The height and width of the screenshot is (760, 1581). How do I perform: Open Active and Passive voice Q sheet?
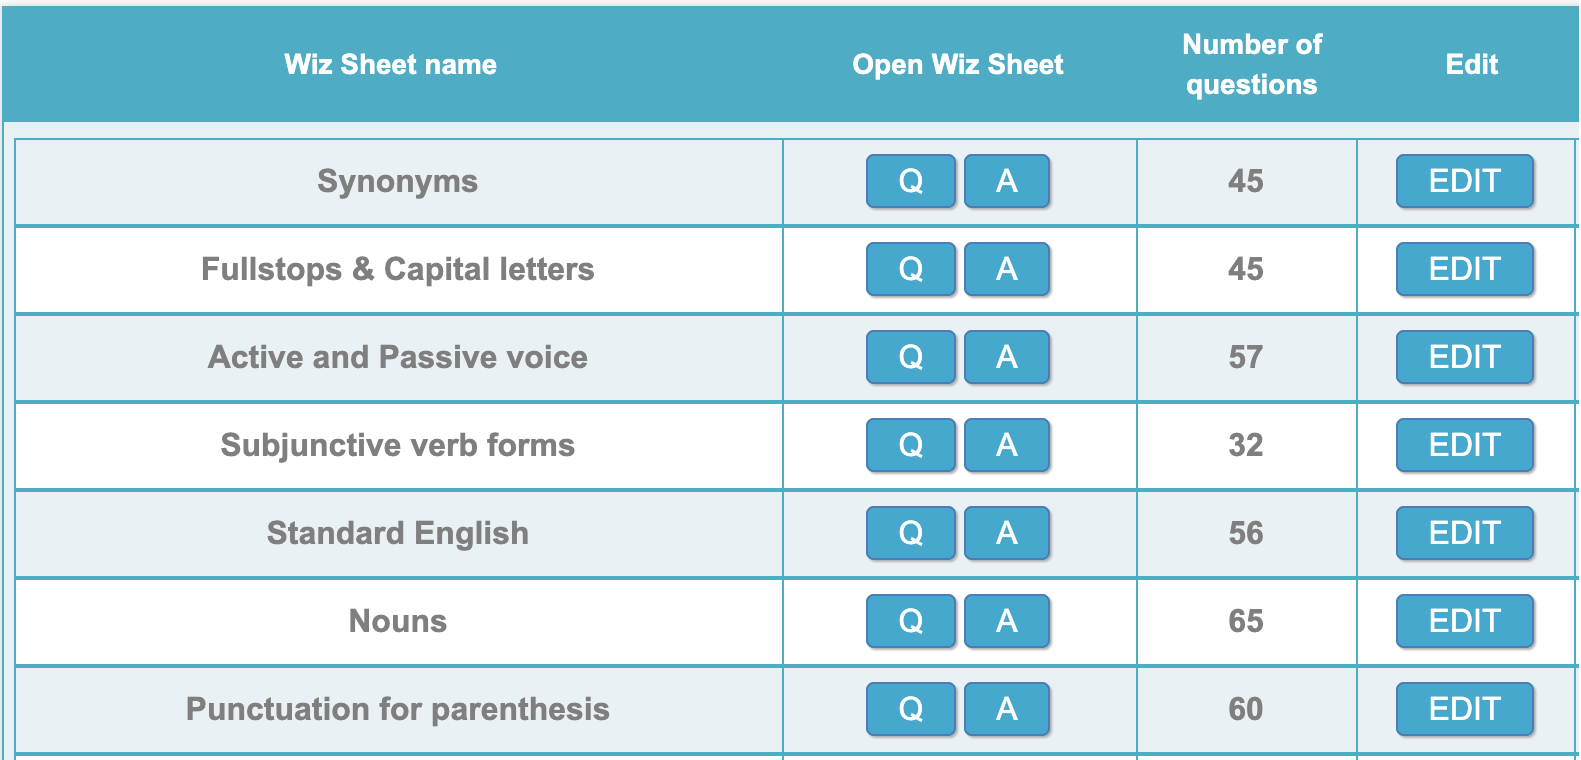tap(910, 357)
